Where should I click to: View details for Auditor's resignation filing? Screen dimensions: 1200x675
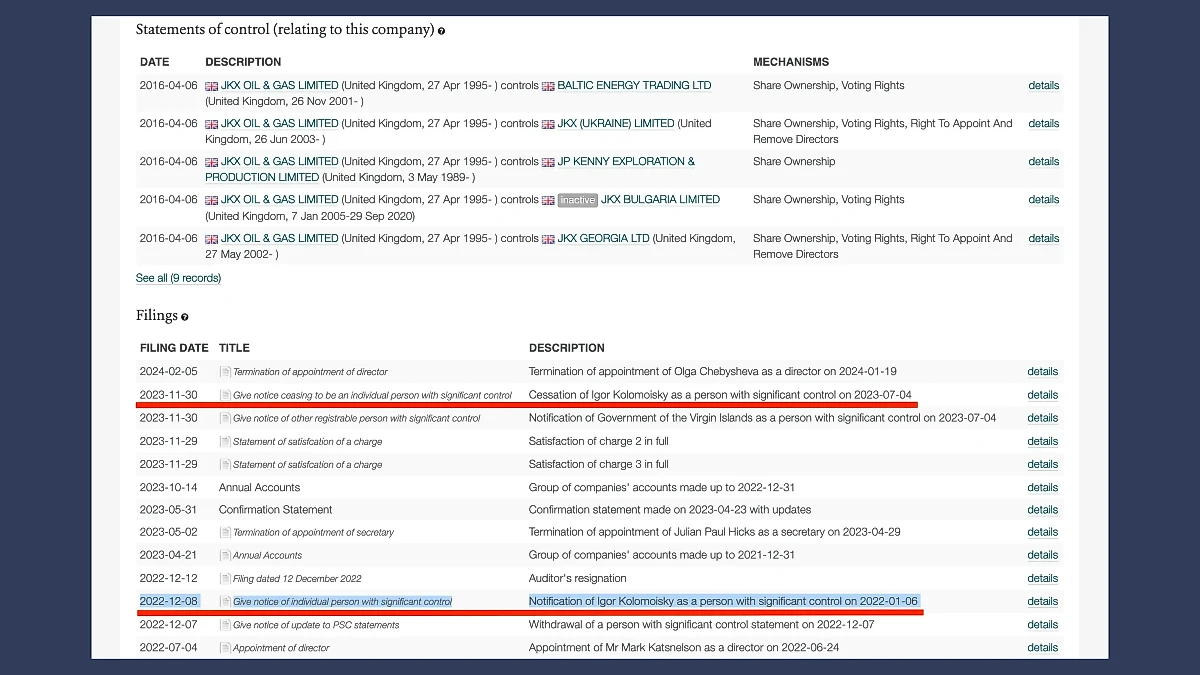1042,578
